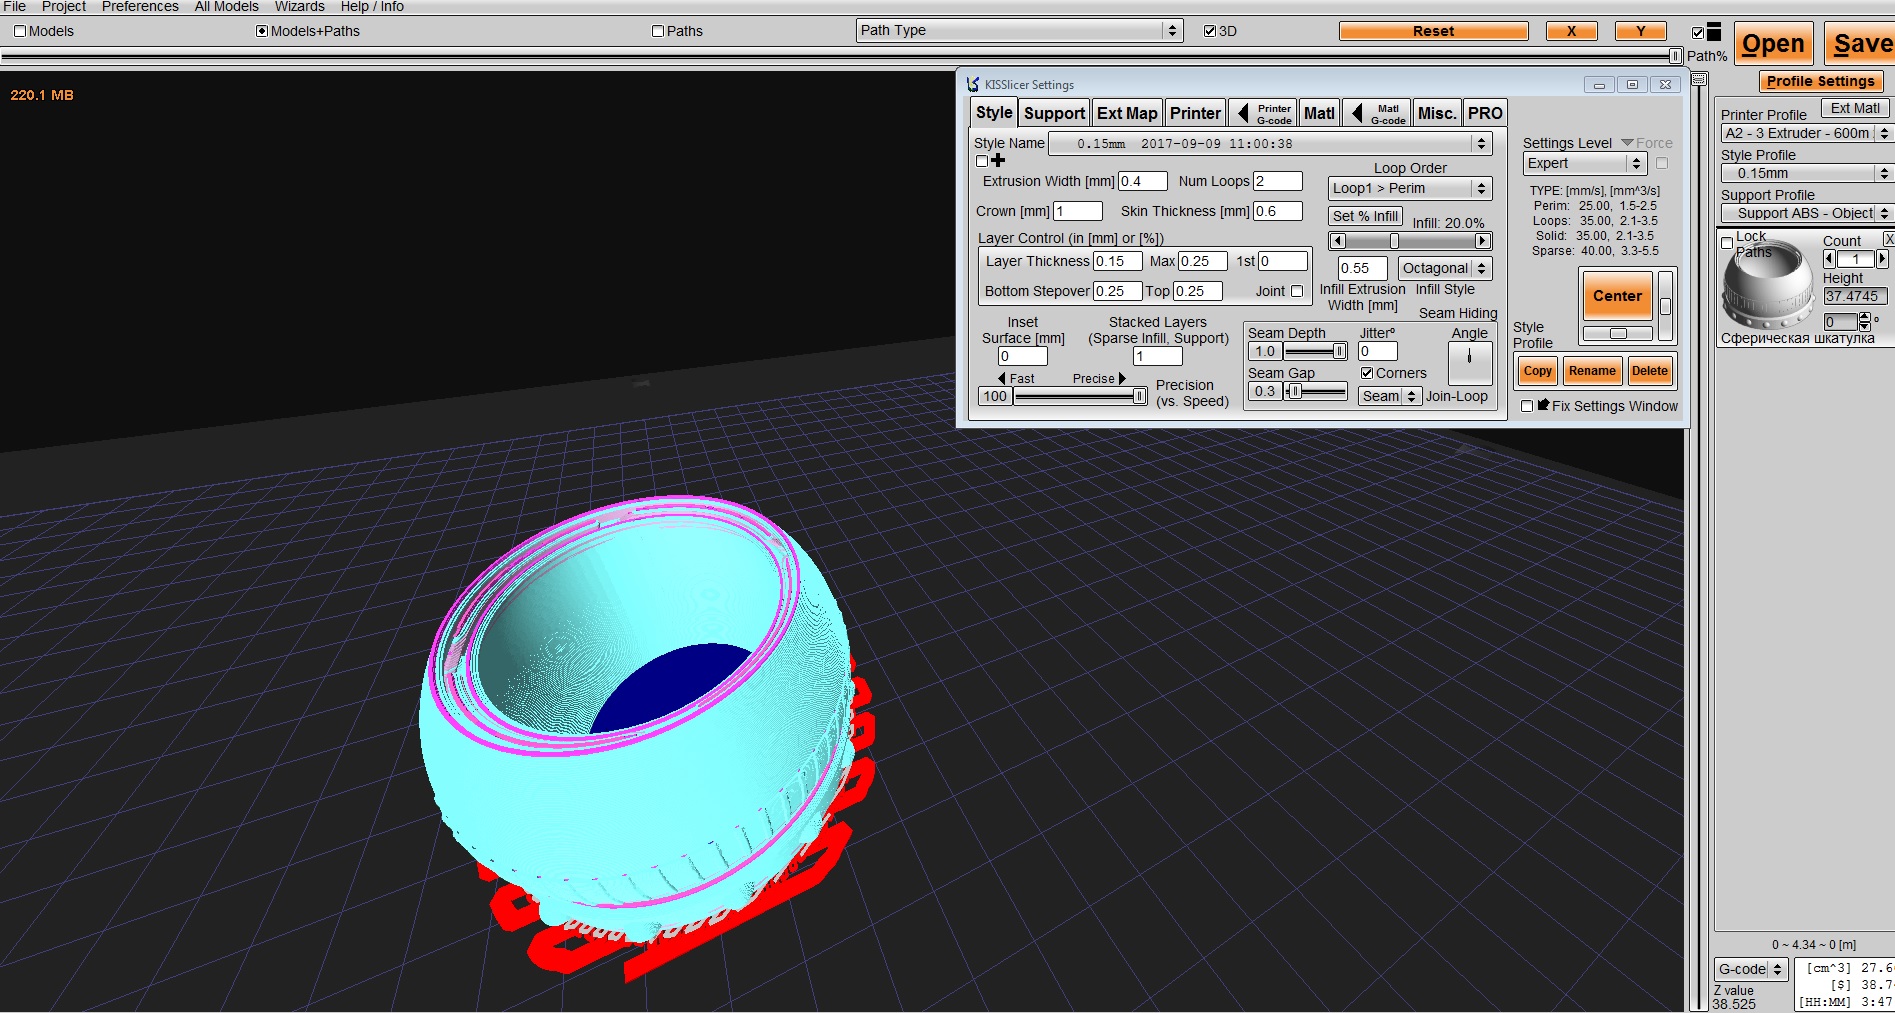
Task: Open the Octagonal Infill Style dropdown
Action: coord(1444,268)
